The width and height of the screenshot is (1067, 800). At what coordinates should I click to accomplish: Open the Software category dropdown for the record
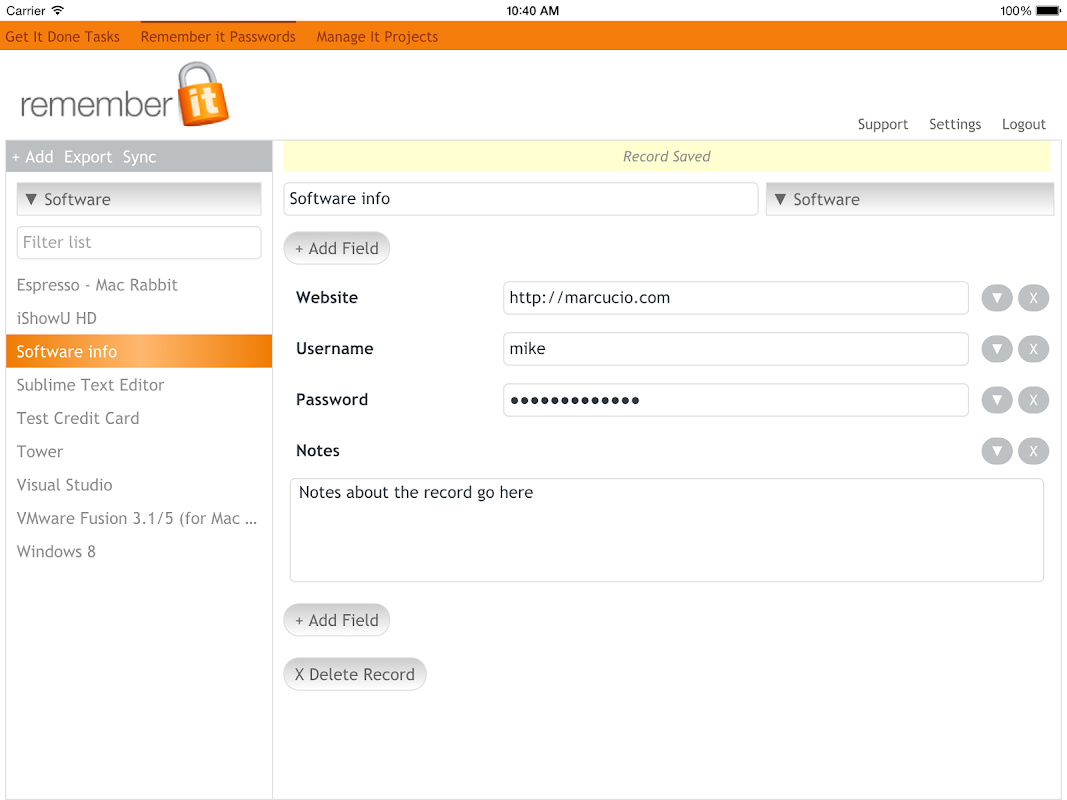tap(909, 199)
